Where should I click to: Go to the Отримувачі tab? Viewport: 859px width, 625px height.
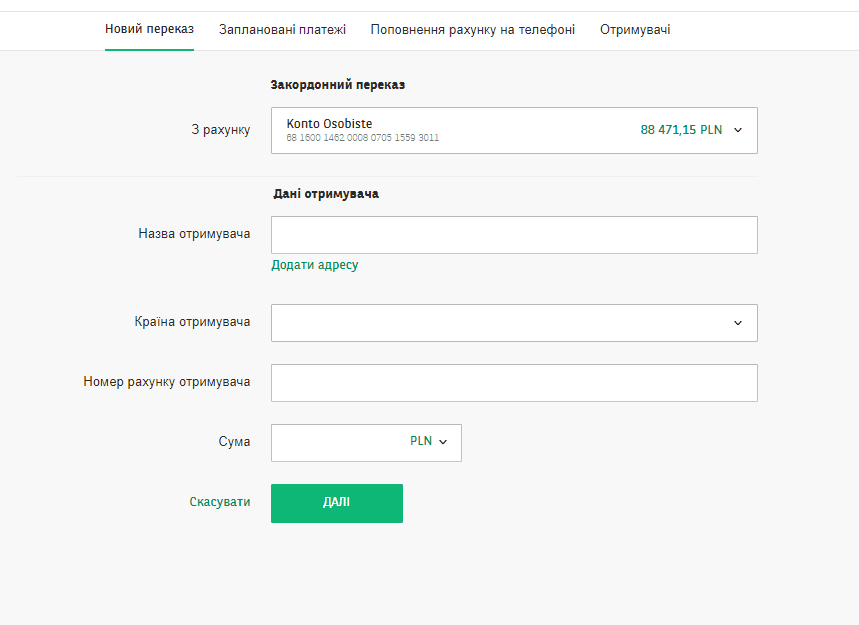click(x=635, y=30)
